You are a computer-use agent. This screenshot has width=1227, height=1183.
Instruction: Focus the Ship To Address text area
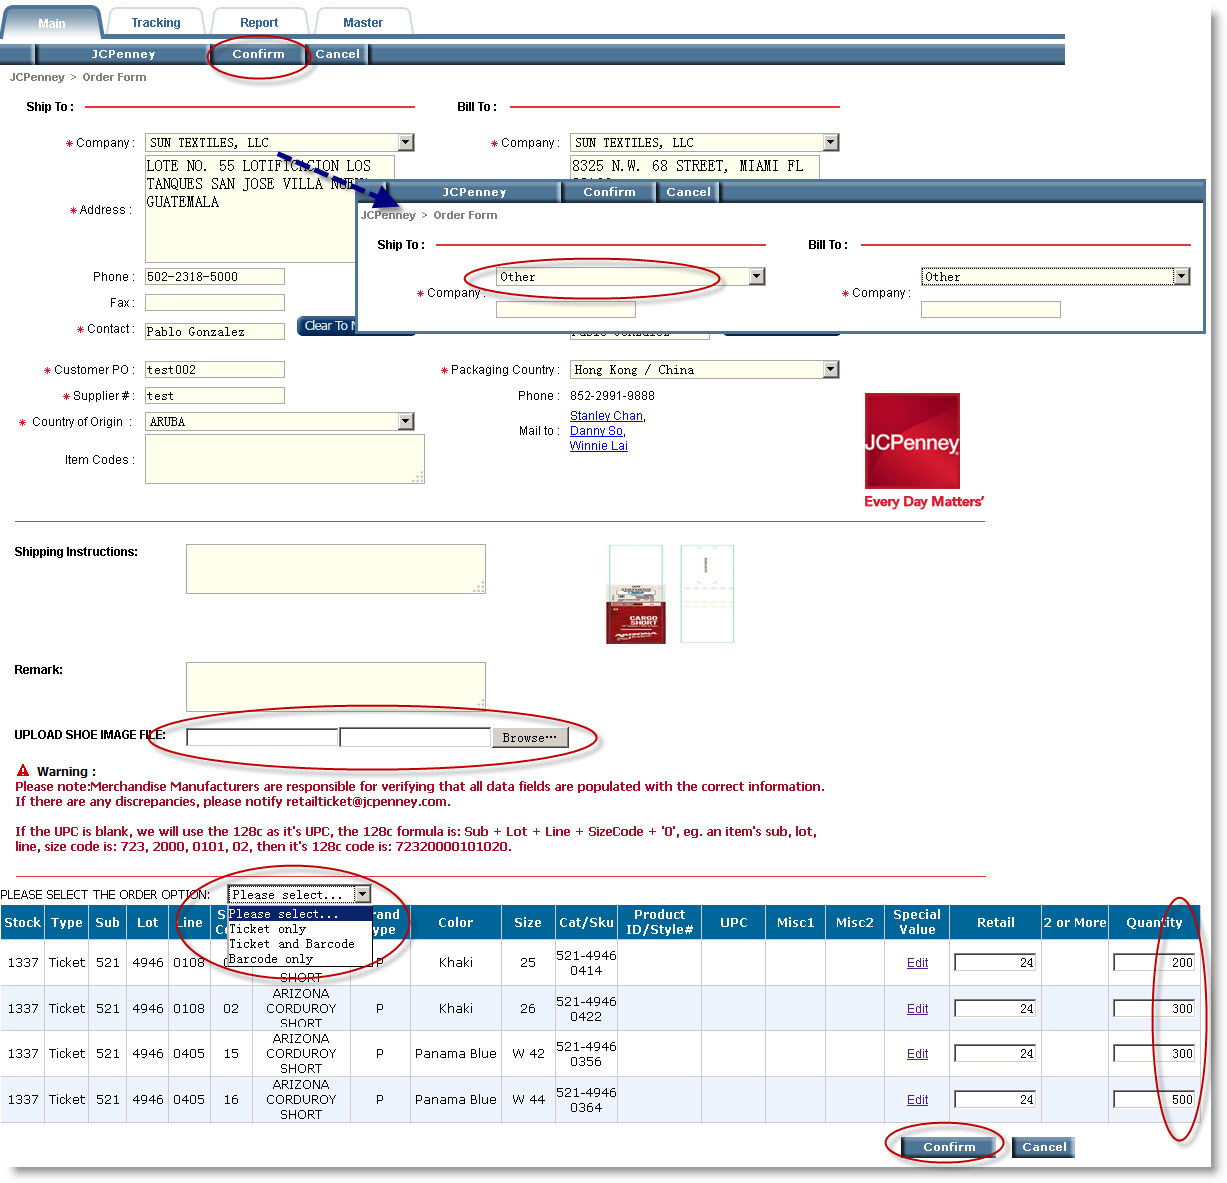tap(250, 209)
